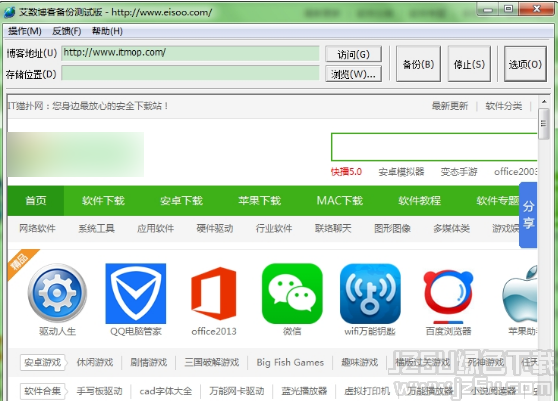Open the 图形图像 category
The height and width of the screenshot is (401, 558).
coord(392,228)
